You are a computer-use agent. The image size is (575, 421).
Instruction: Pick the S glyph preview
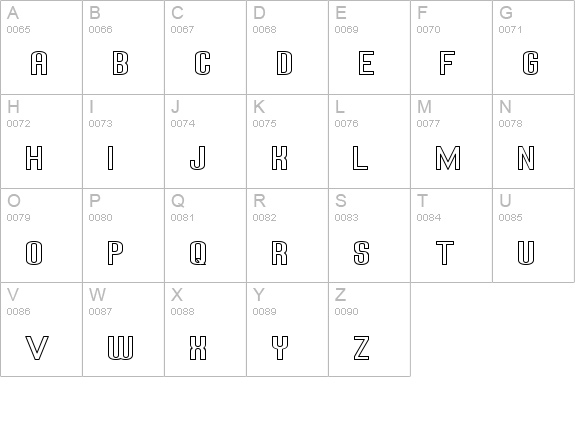pos(362,253)
